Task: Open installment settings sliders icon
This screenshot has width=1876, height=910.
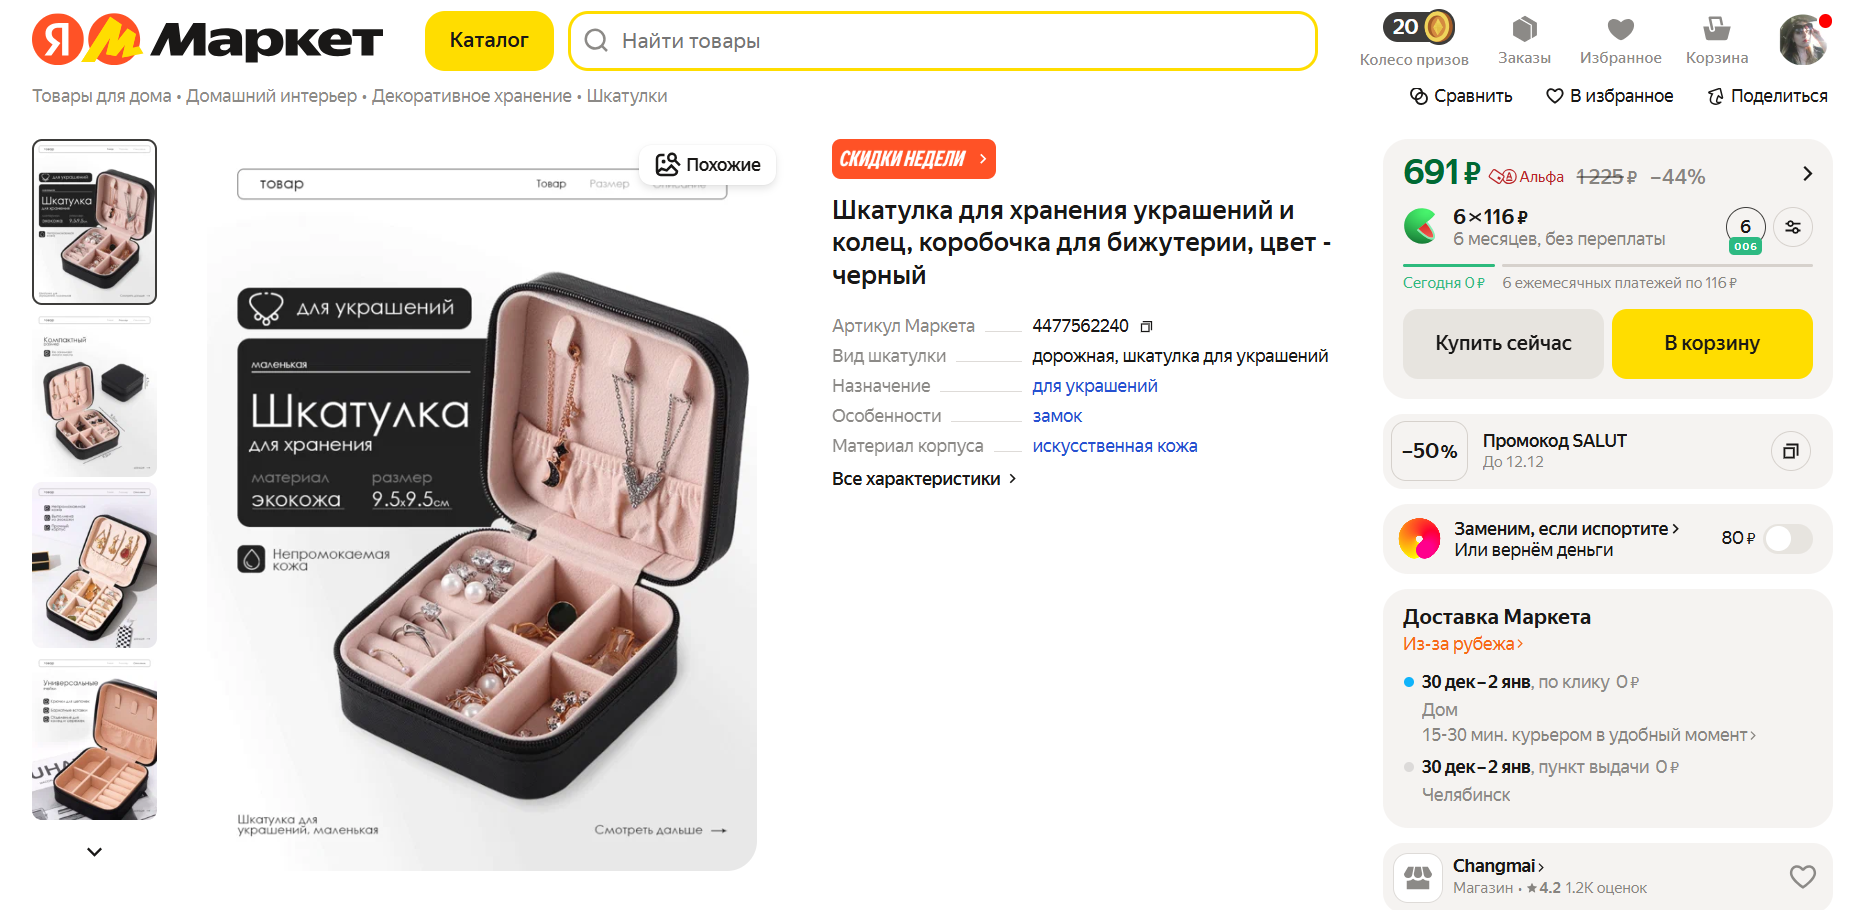Action: [x=1793, y=227]
